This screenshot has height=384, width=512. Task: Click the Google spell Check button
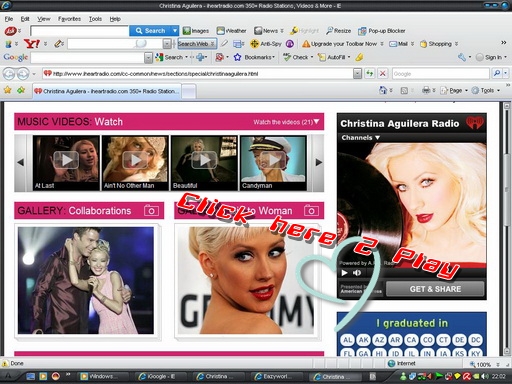click(x=296, y=57)
